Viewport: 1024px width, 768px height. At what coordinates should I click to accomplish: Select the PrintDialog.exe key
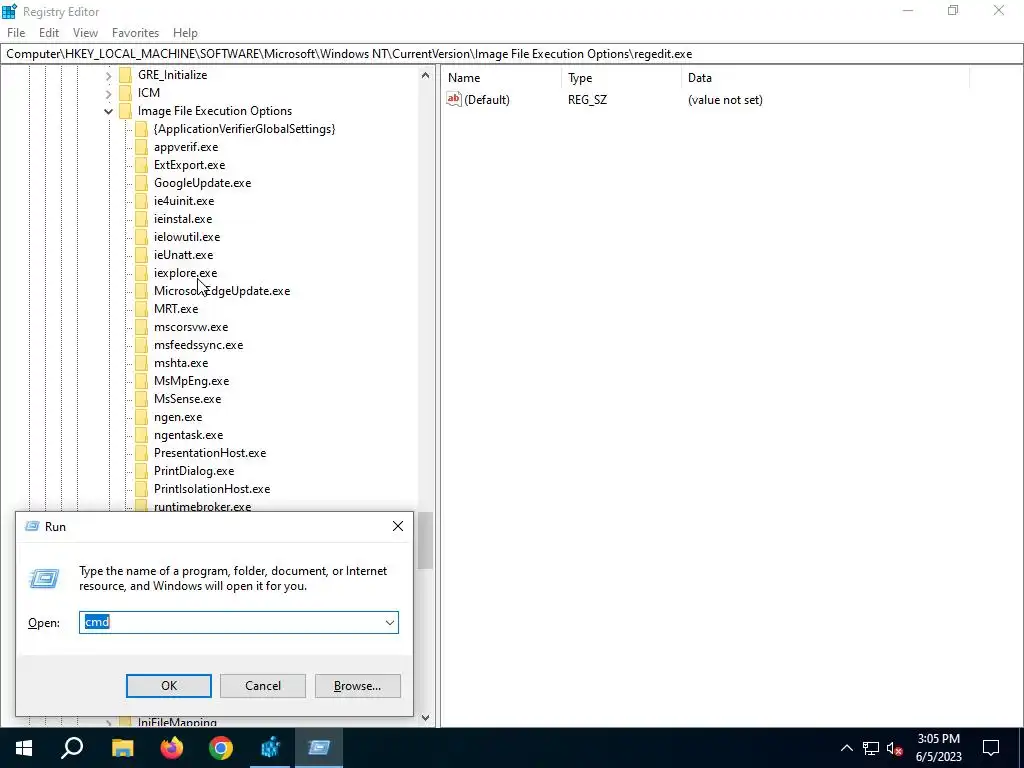(194, 470)
